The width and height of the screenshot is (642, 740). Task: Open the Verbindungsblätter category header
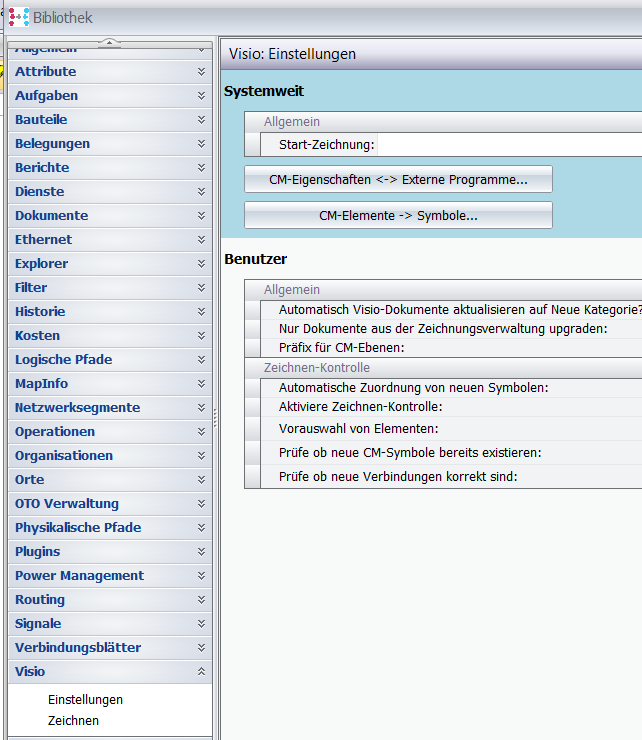pos(110,648)
